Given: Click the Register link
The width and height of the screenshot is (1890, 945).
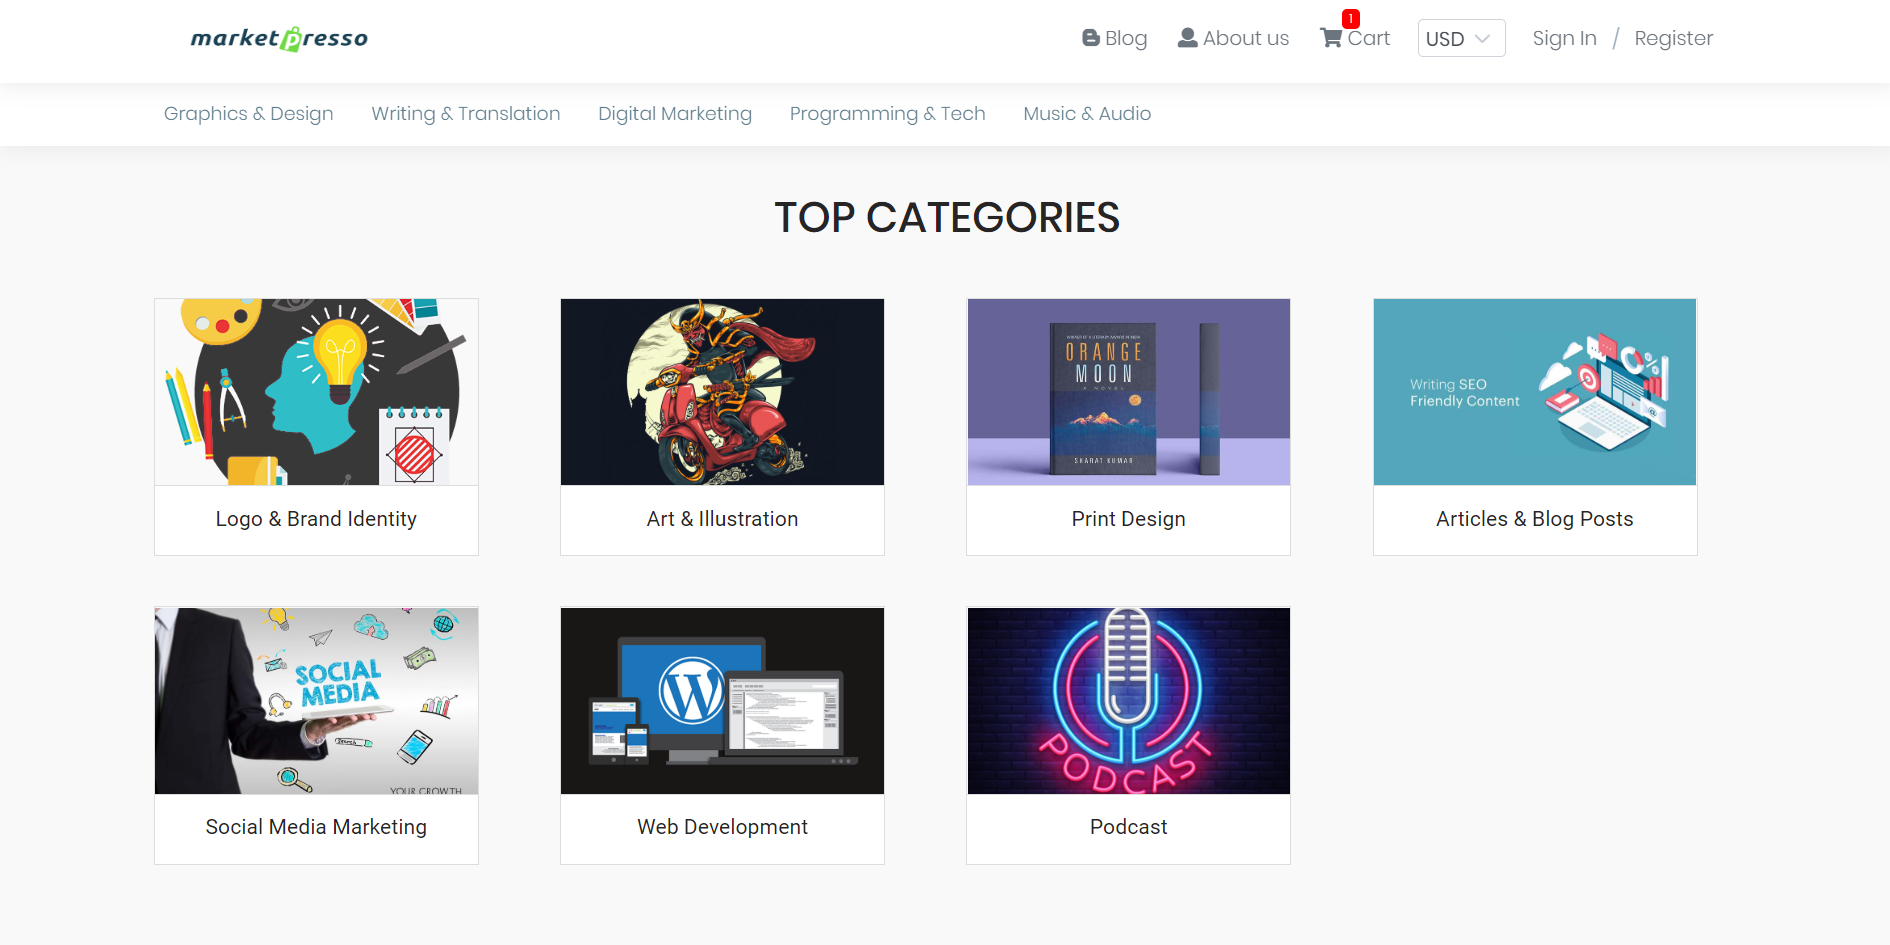Looking at the screenshot, I should click(x=1673, y=38).
